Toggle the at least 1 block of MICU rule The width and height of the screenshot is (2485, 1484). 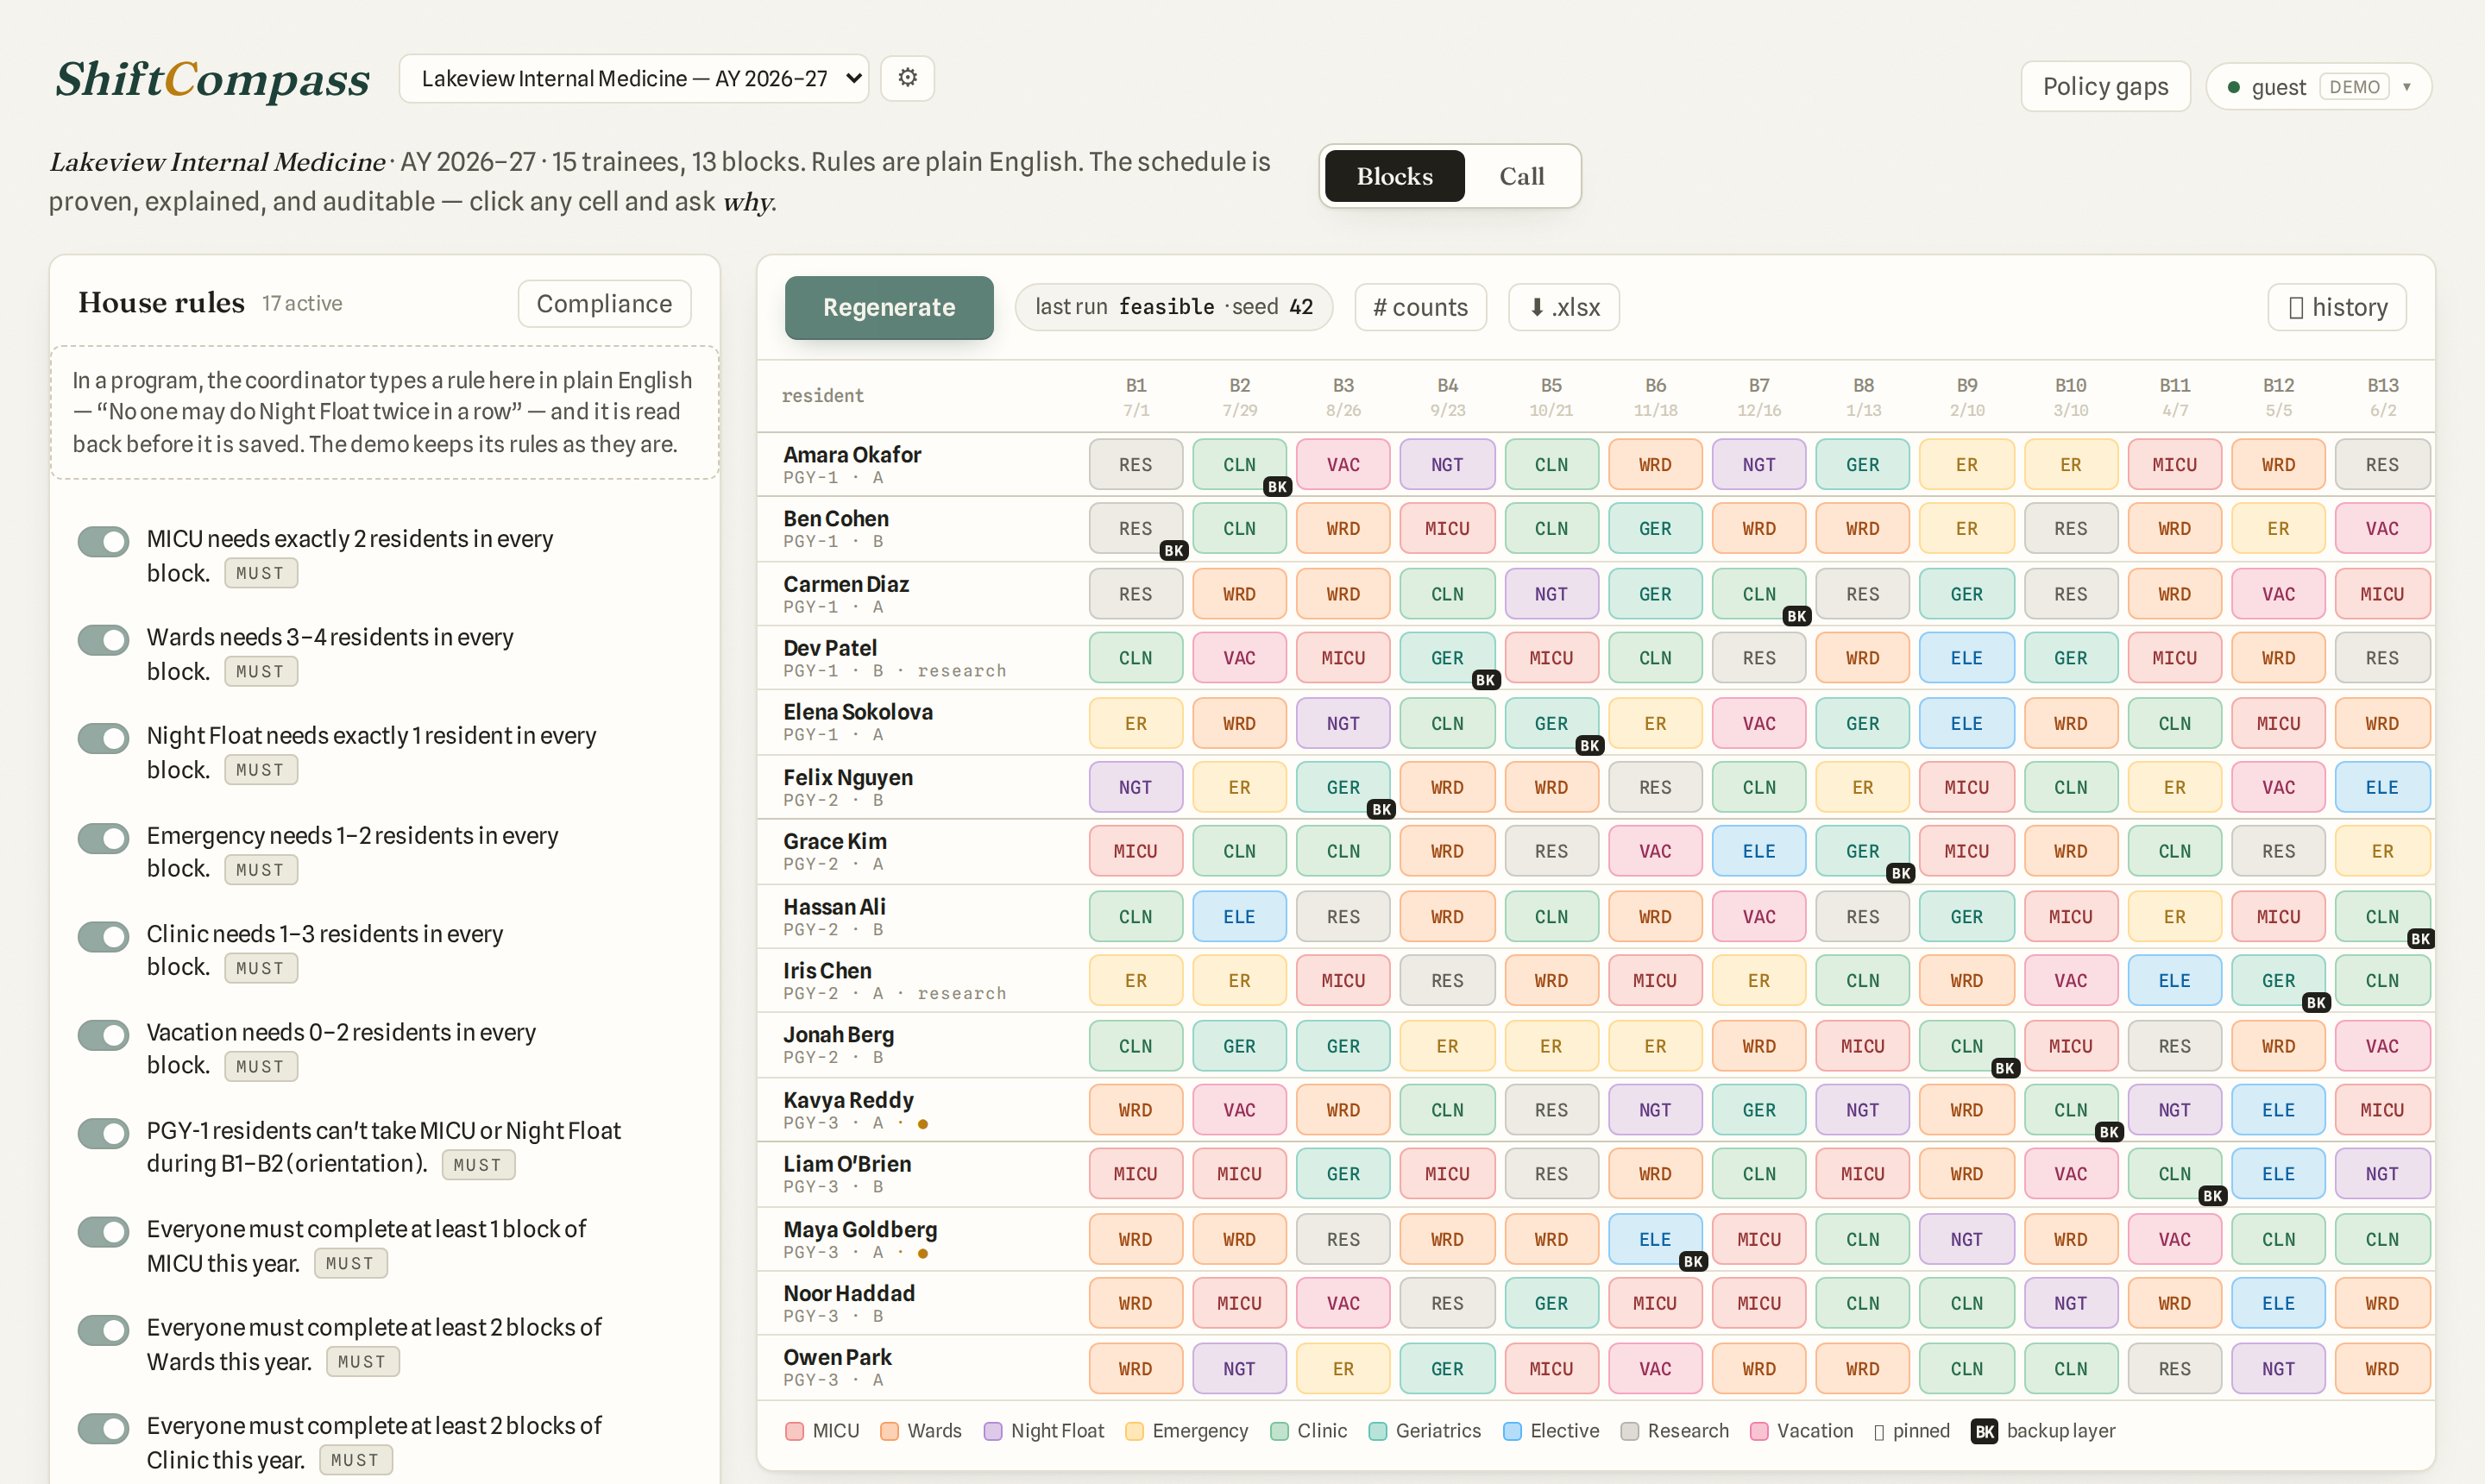point(104,1231)
